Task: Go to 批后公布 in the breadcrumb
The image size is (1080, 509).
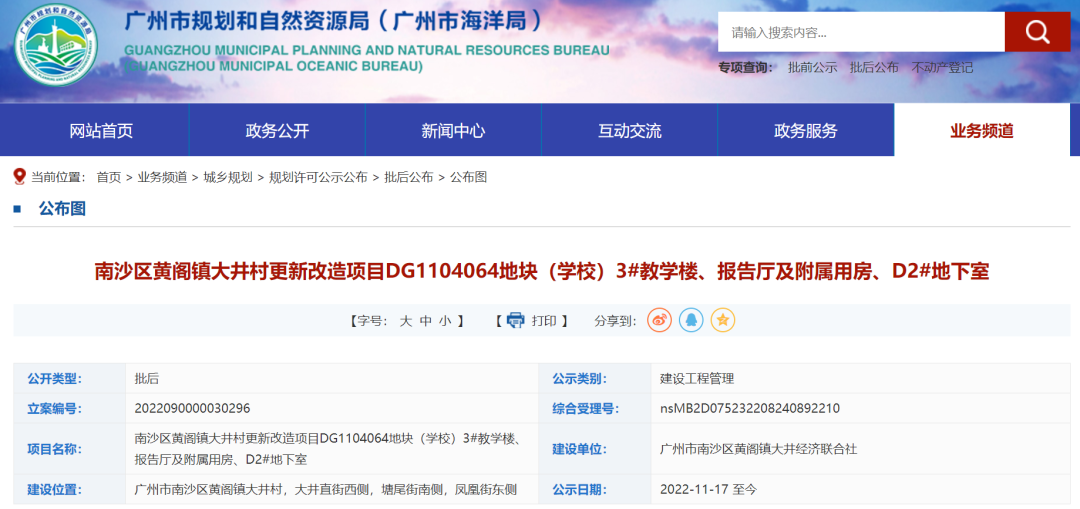Action: [408, 177]
